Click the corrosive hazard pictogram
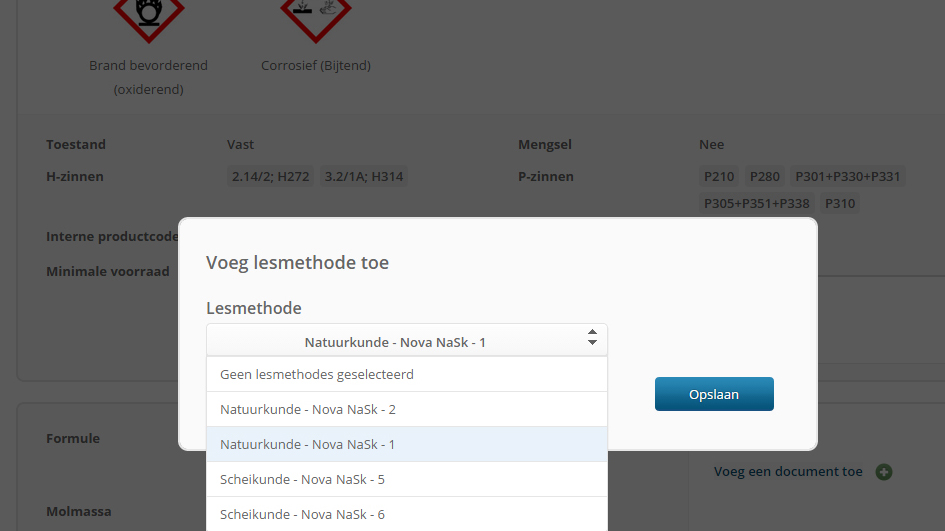This screenshot has width=945, height=531. tap(316, 17)
